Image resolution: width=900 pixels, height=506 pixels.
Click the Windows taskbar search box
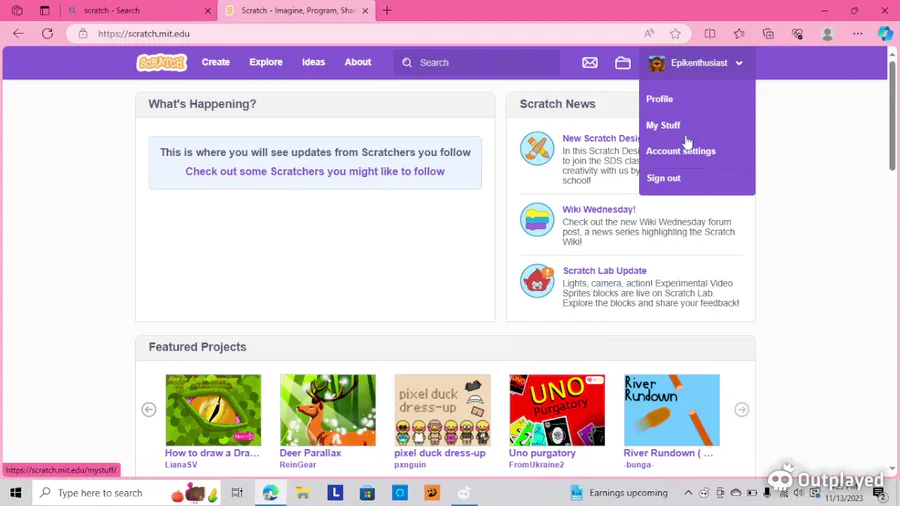pos(126,493)
